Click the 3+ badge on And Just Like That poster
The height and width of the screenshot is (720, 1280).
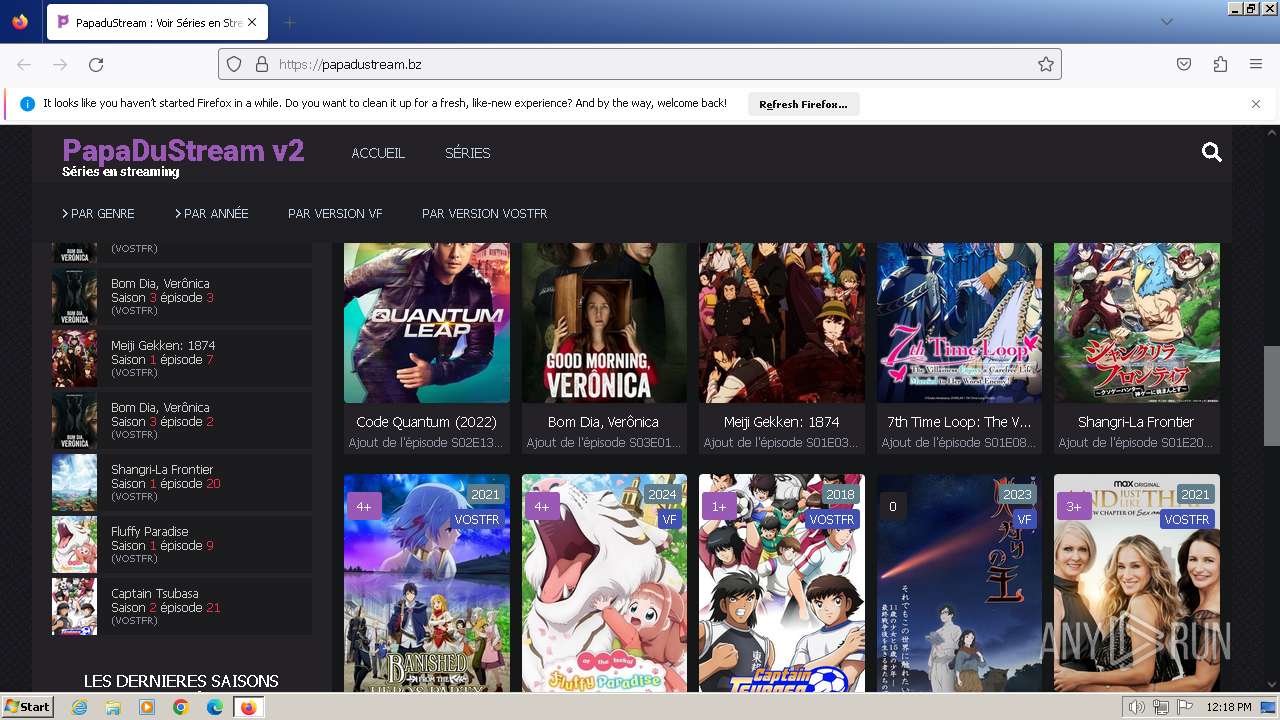[x=1074, y=506]
